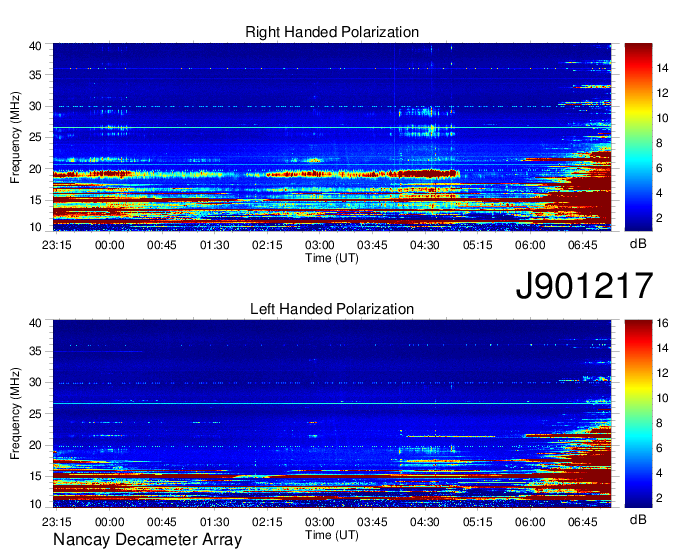
Task: Click "Frequency (MHz)" axis label of left-handed plot
Action: [15, 414]
